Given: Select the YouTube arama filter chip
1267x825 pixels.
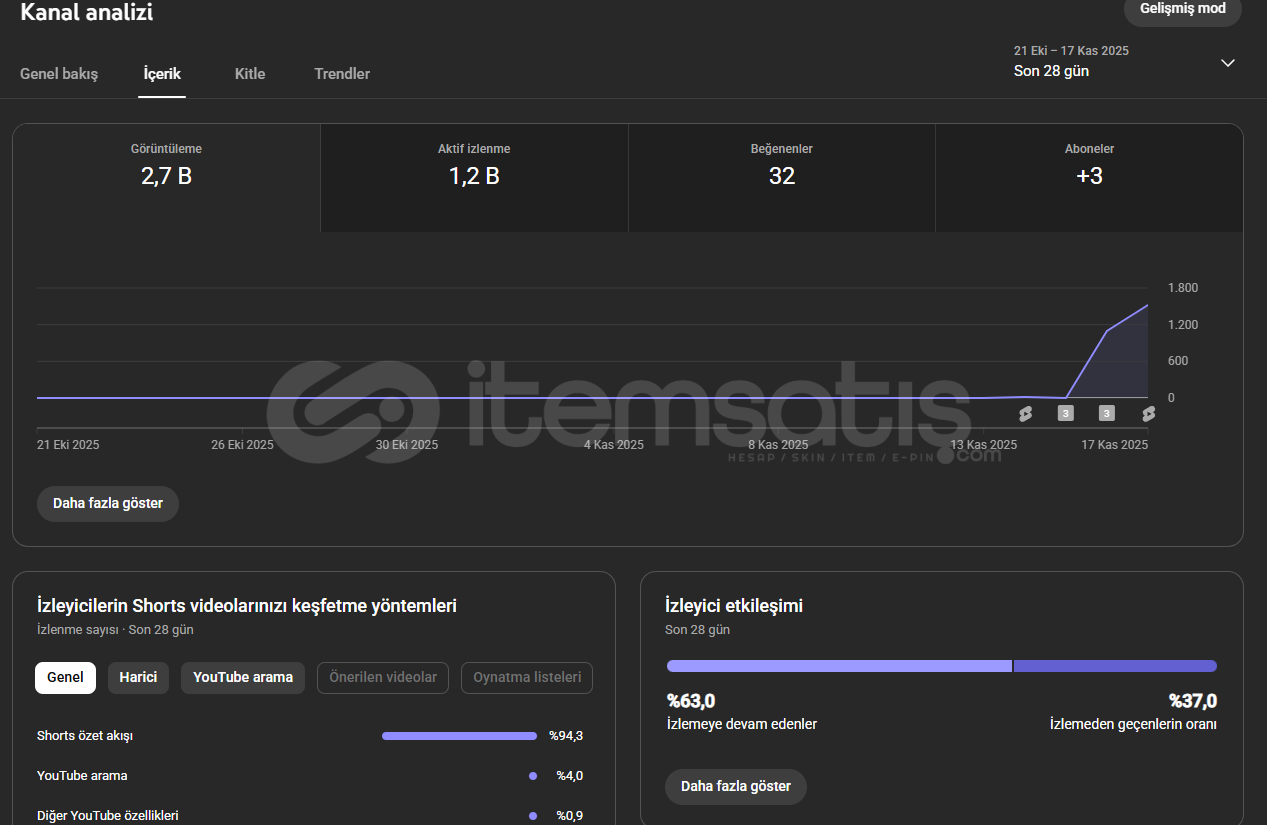Looking at the screenshot, I should tap(243, 677).
